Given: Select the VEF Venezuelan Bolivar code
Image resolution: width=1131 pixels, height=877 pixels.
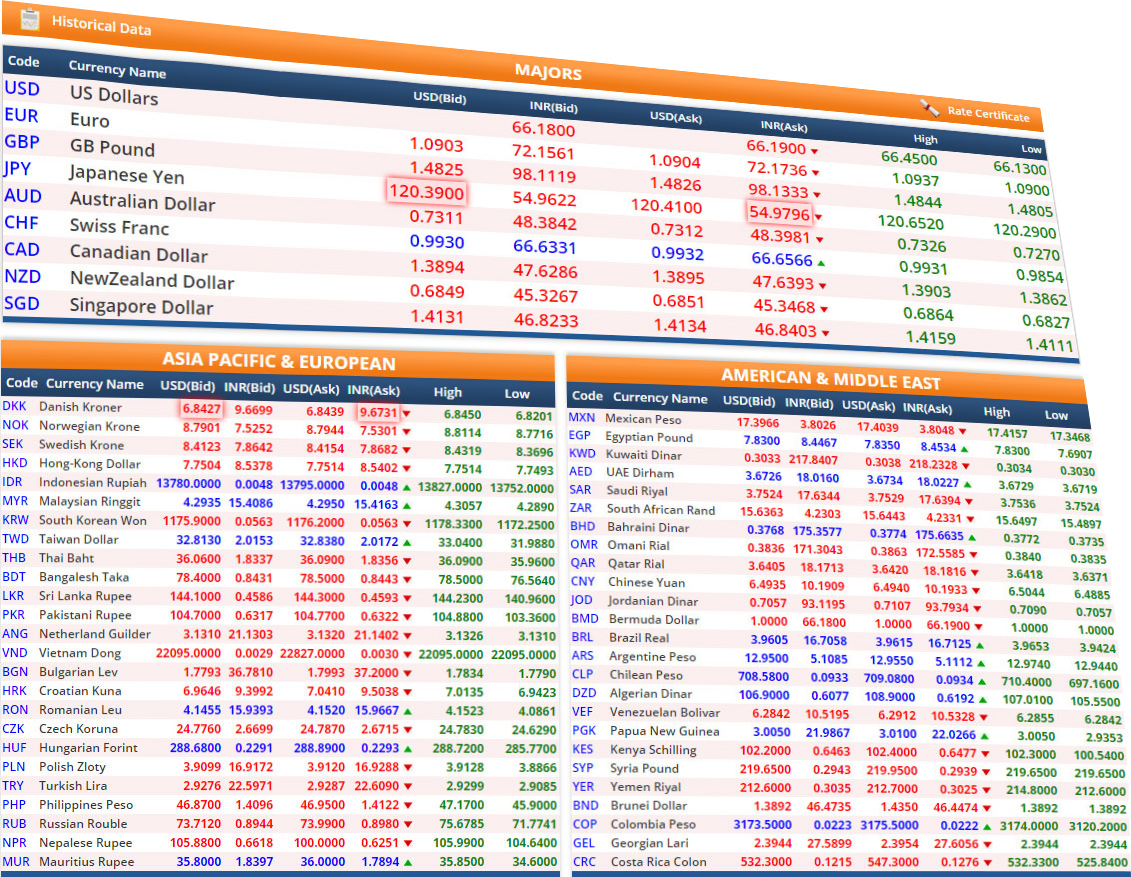Looking at the screenshot, I should [583, 712].
